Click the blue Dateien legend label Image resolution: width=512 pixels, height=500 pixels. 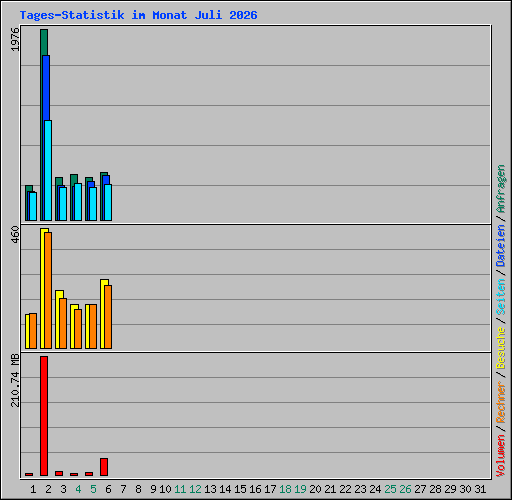(x=501, y=246)
